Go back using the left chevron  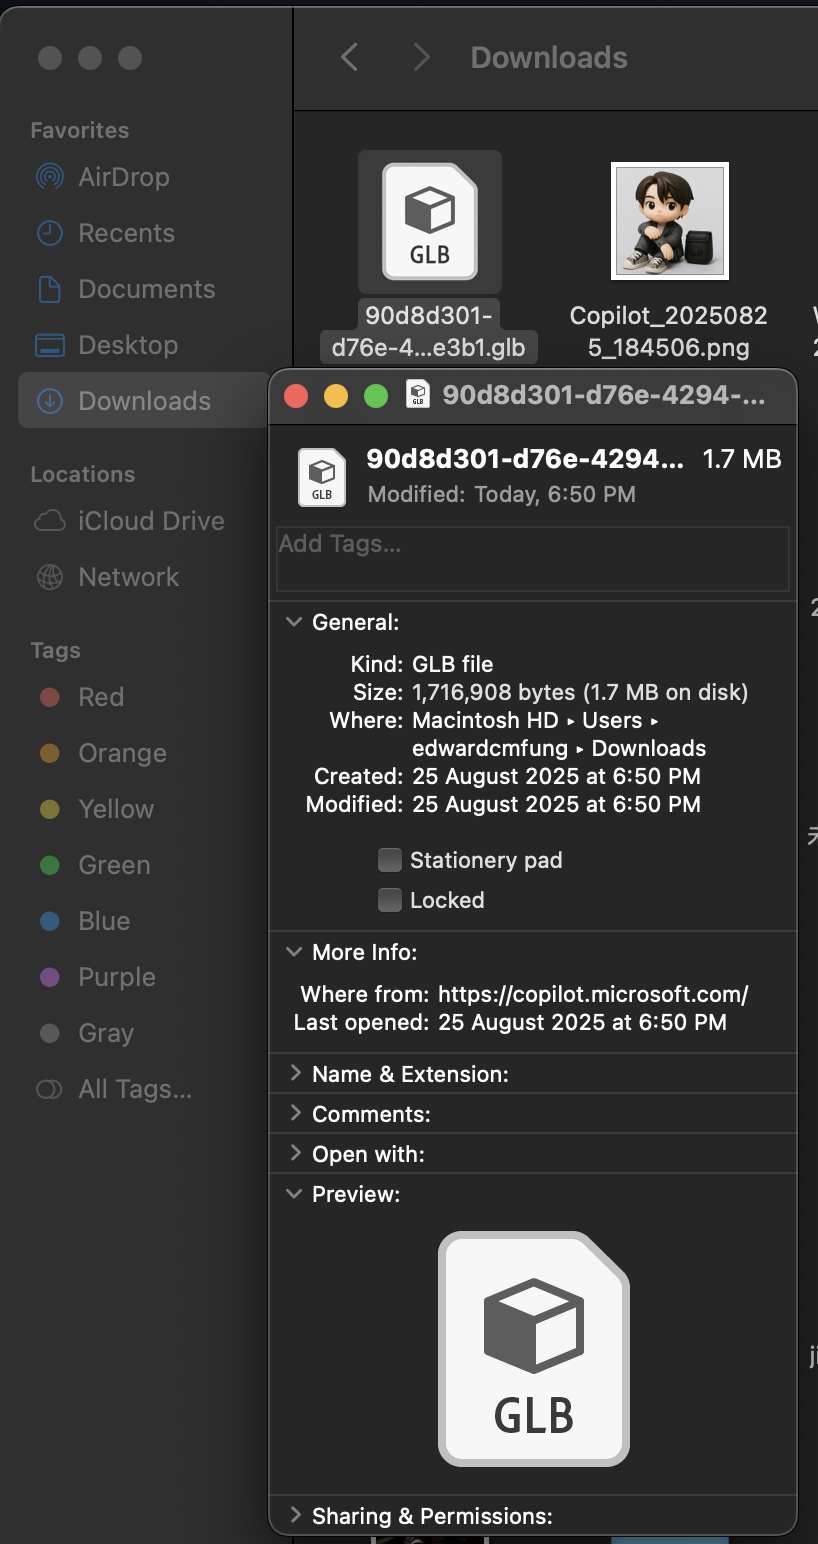tap(349, 57)
